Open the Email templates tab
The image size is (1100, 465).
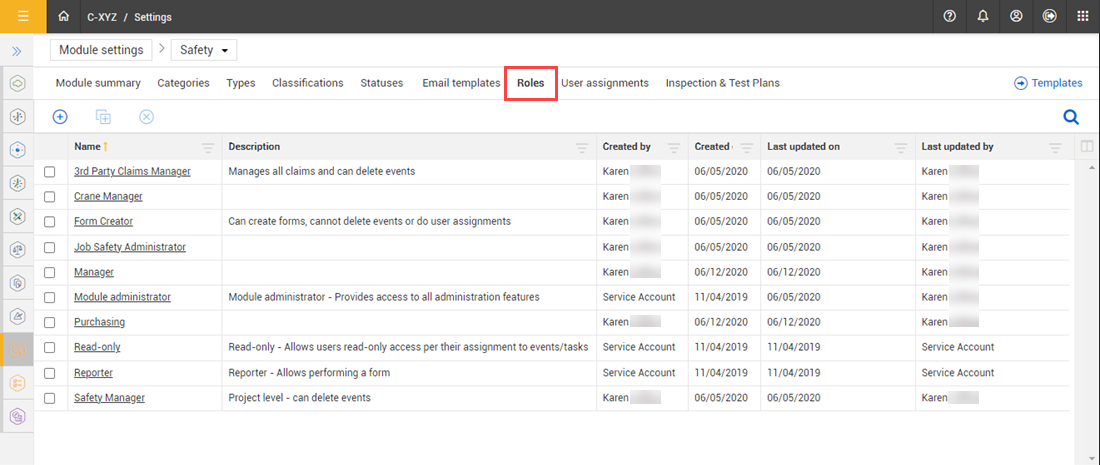coord(461,83)
